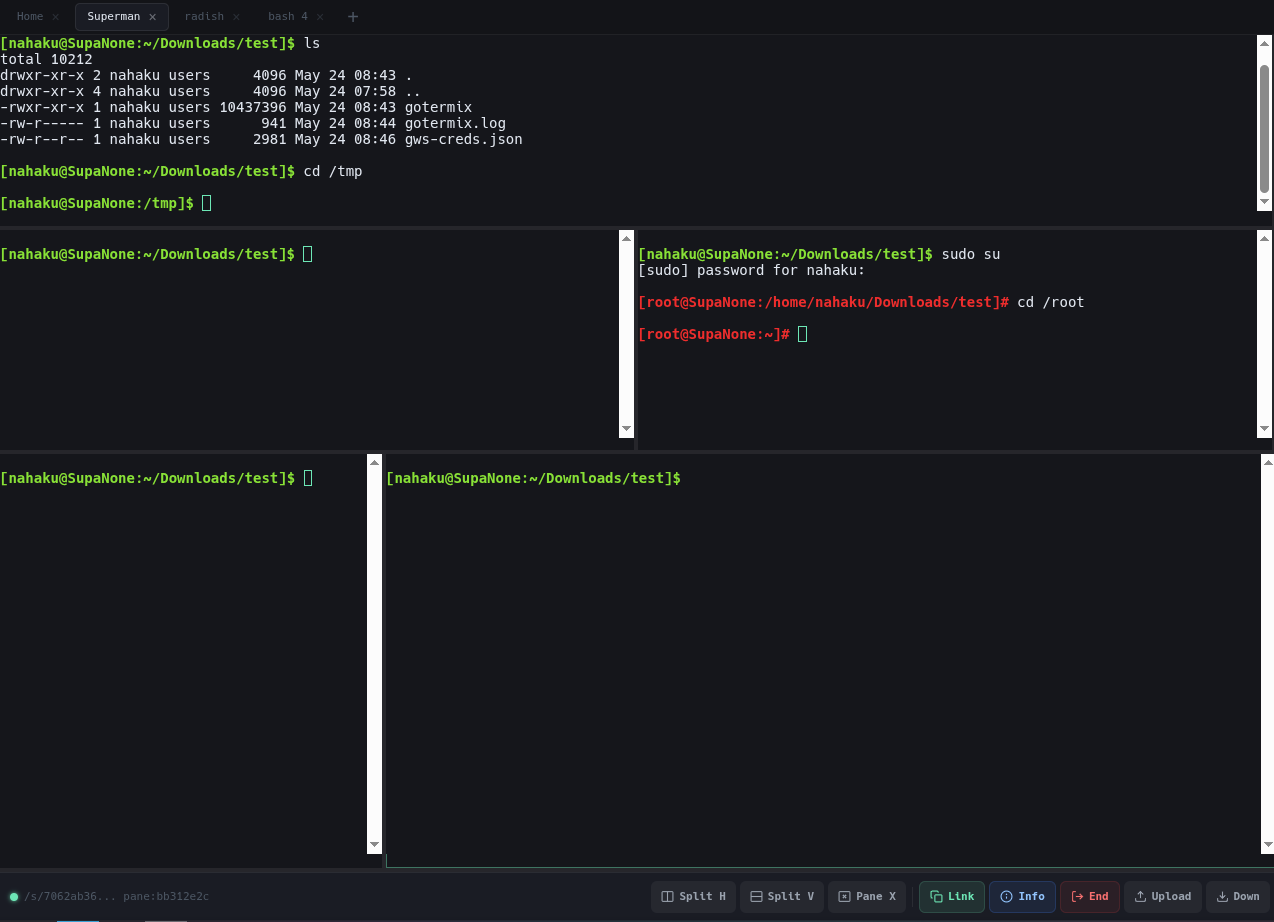Click the -rw-r----- permissions of gotermix.log

click(42, 123)
